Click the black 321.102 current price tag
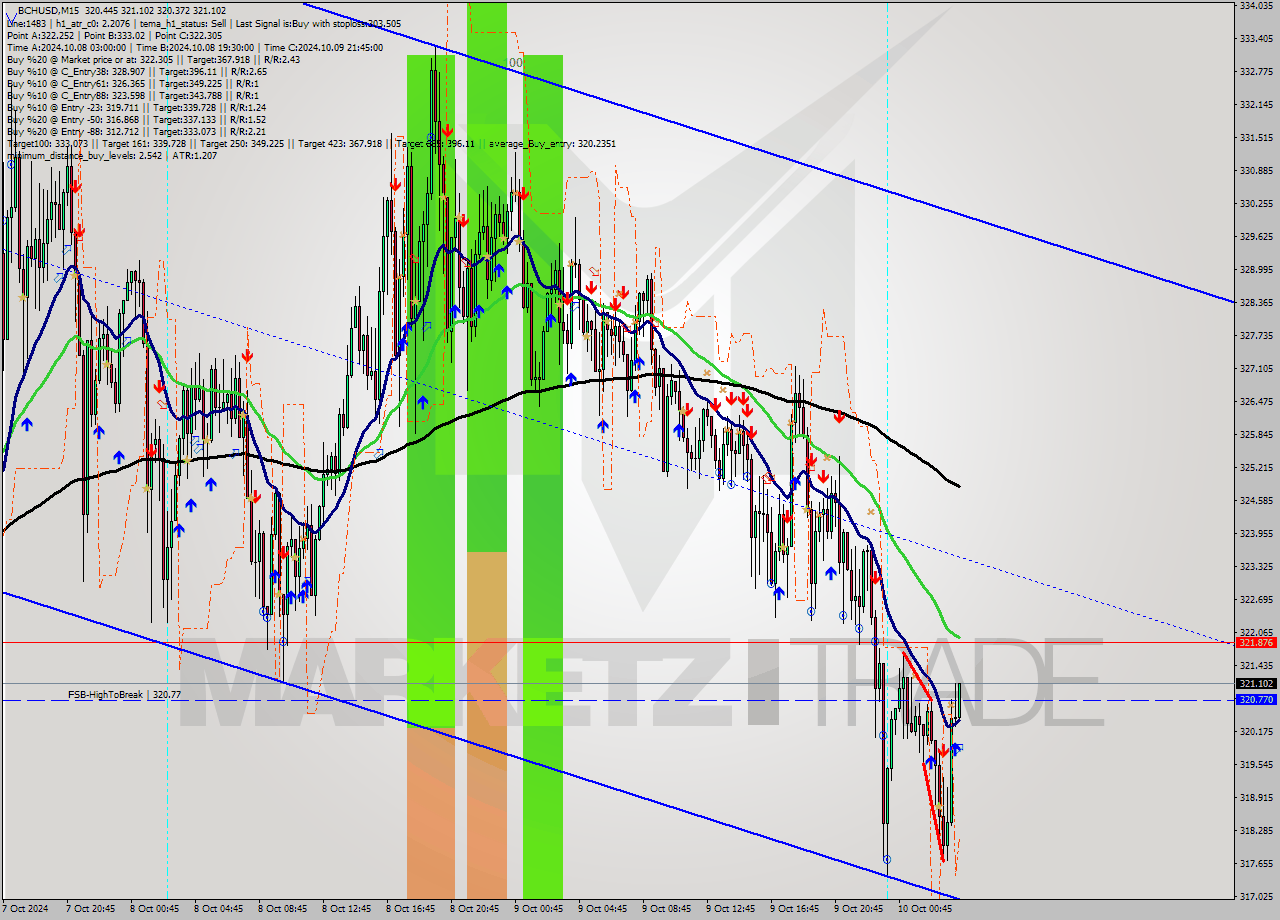 pos(1256,684)
